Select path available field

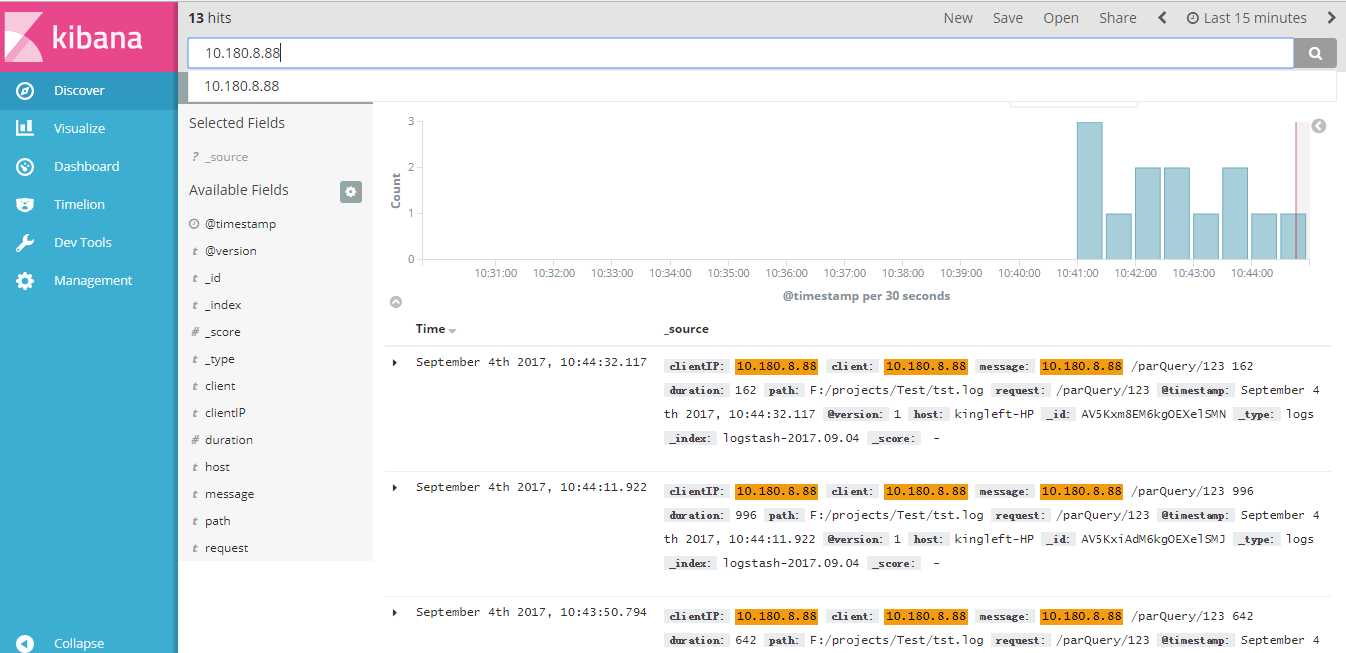coord(217,521)
